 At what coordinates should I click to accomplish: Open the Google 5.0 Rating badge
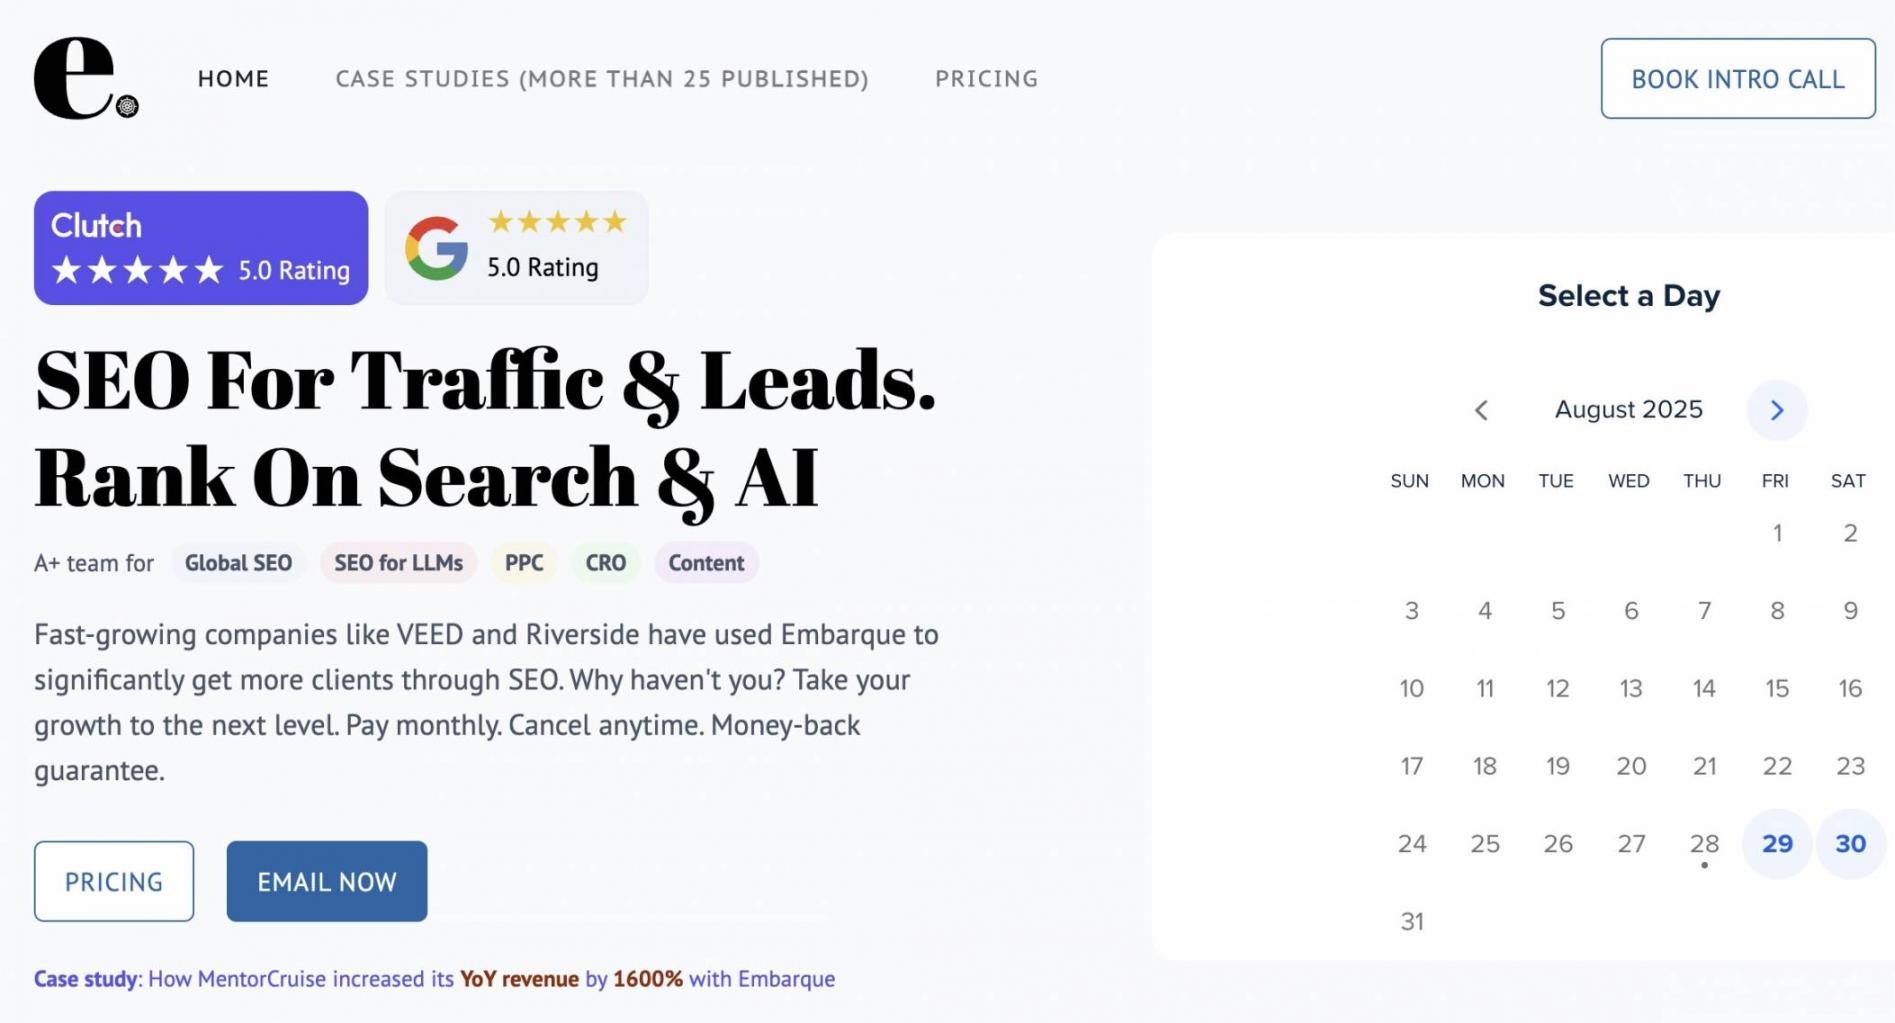(516, 248)
